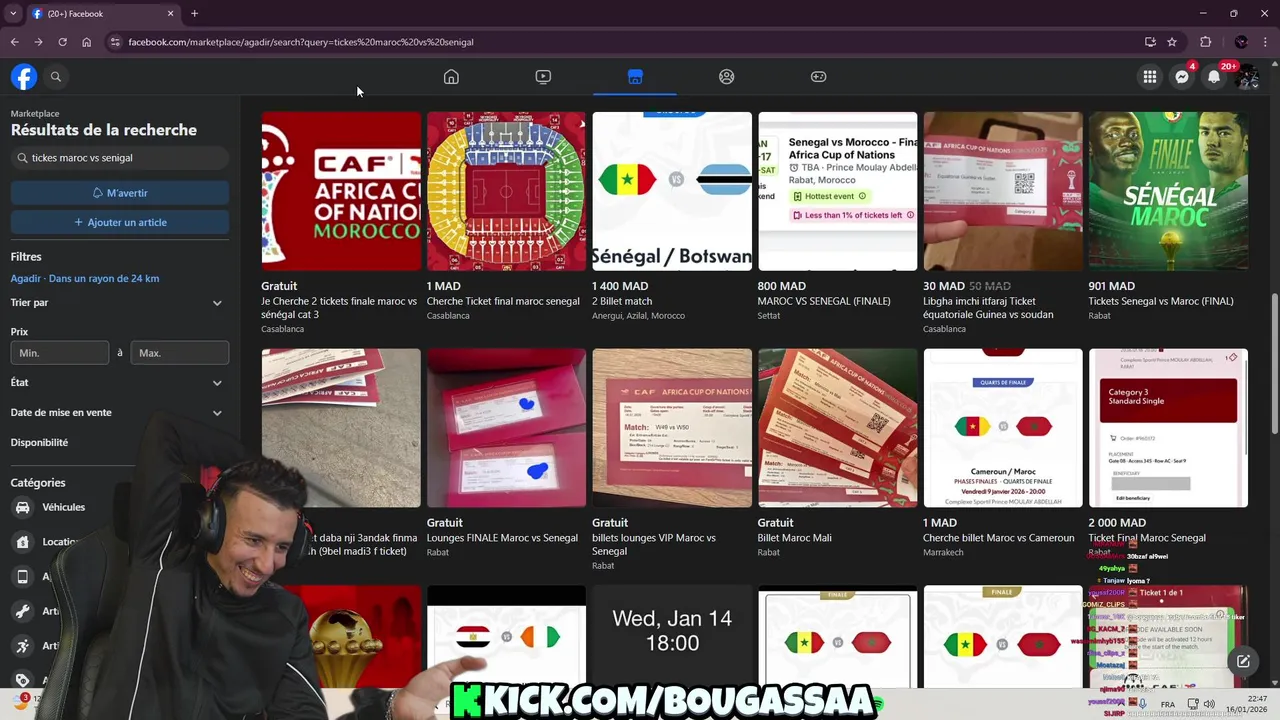Click the taskbar weather widget icon
The height and width of the screenshot is (720, 1280).
[24, 699]
